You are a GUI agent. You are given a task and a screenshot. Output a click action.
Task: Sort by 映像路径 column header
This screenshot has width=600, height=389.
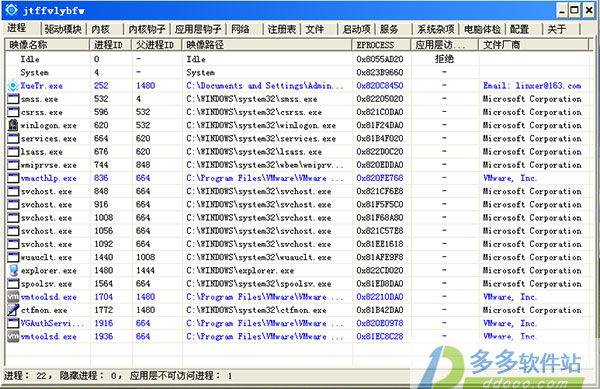point(267,45)
